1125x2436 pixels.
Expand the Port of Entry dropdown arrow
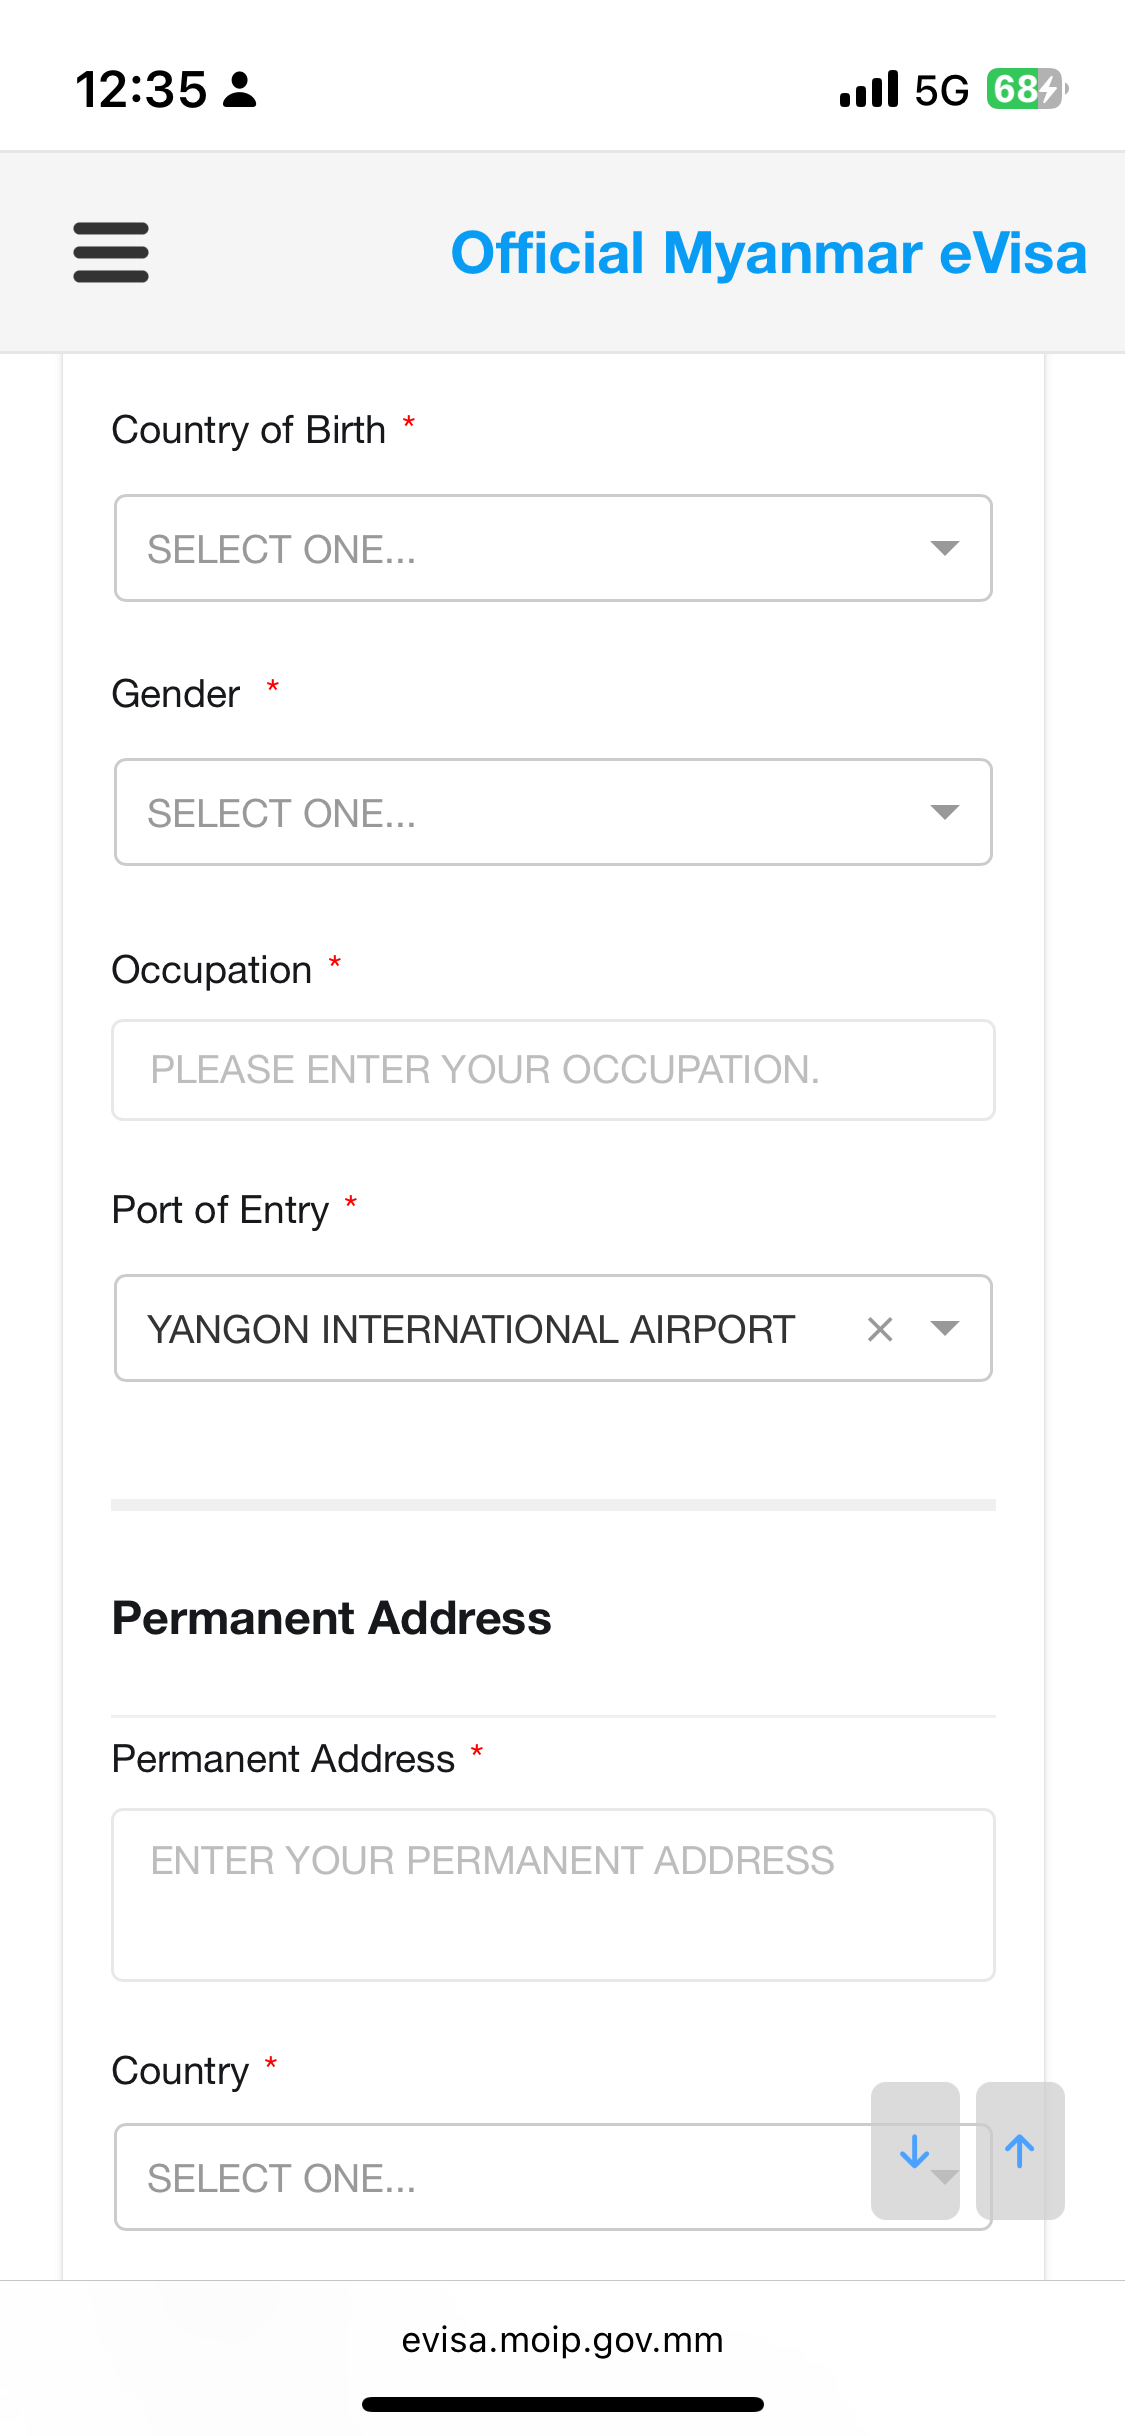[944, 1328]
